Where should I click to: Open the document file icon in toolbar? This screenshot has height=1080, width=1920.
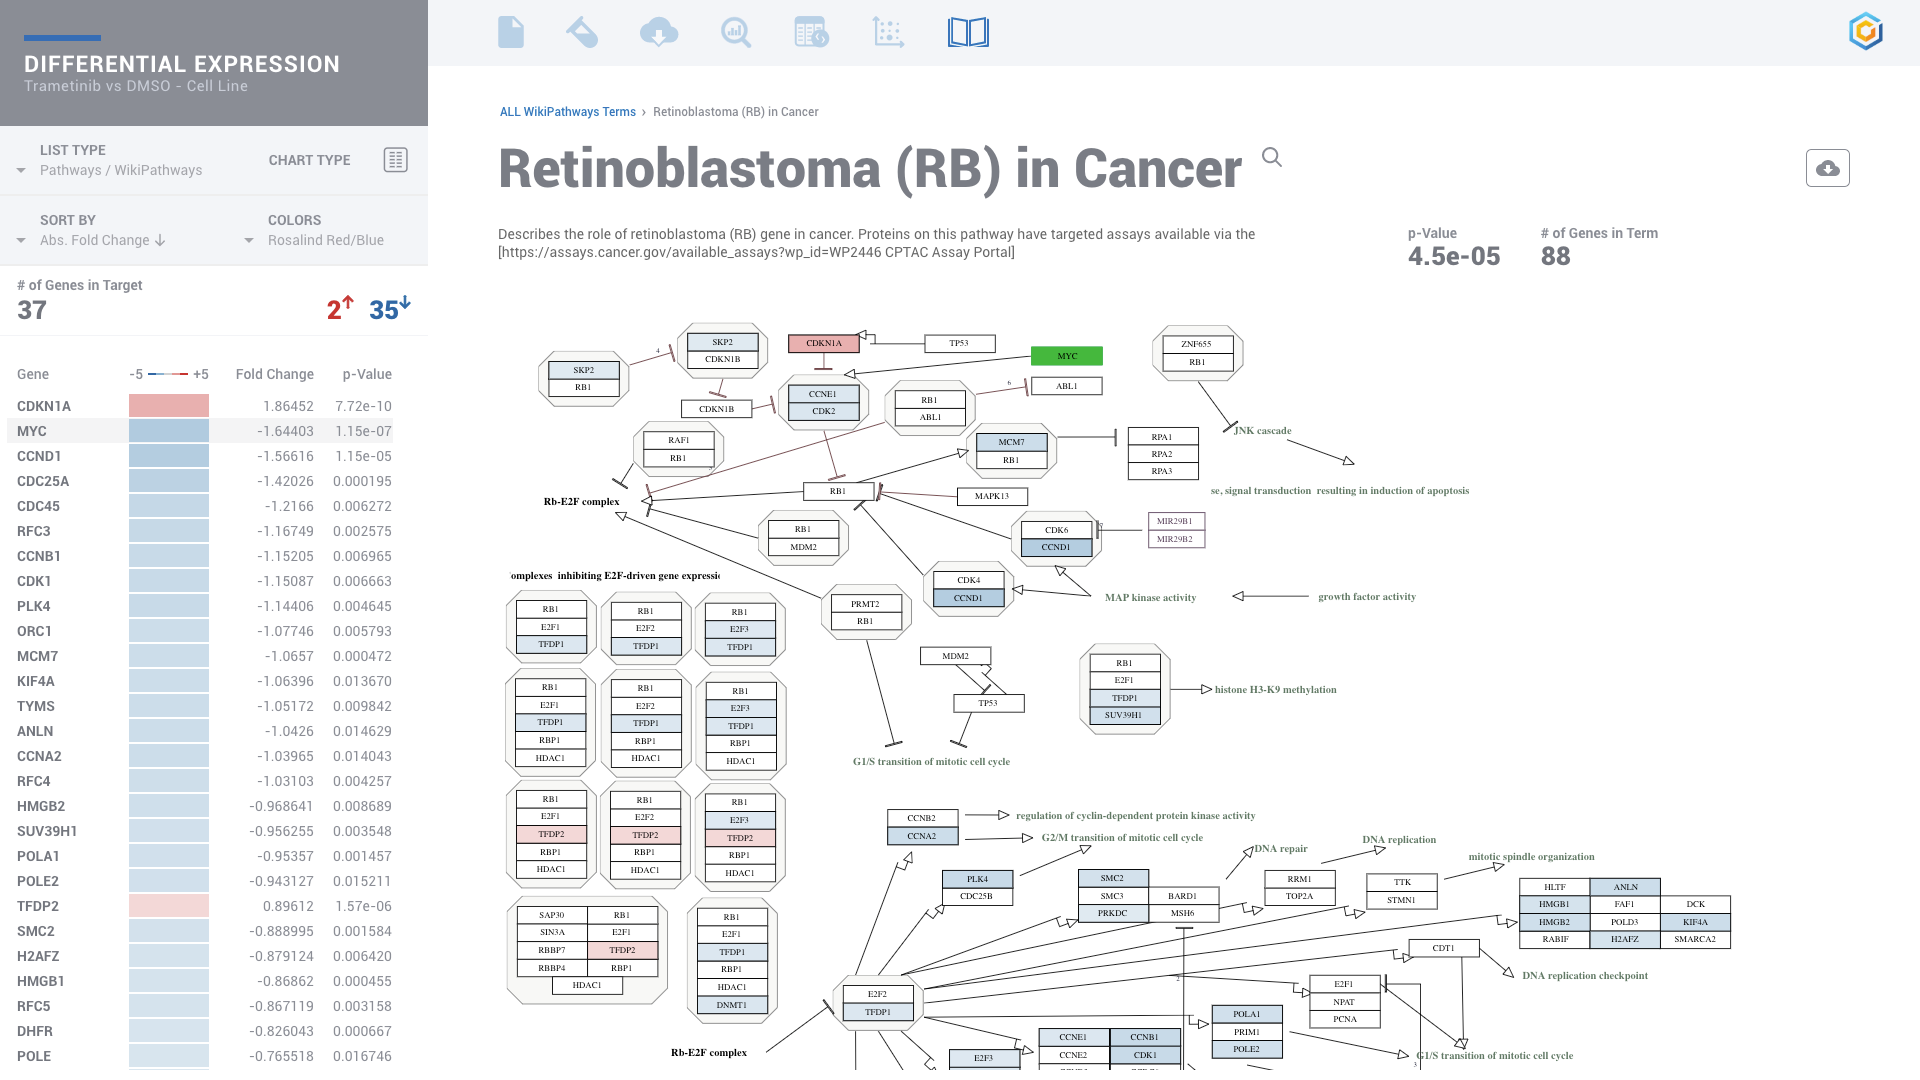click(510, 32)
